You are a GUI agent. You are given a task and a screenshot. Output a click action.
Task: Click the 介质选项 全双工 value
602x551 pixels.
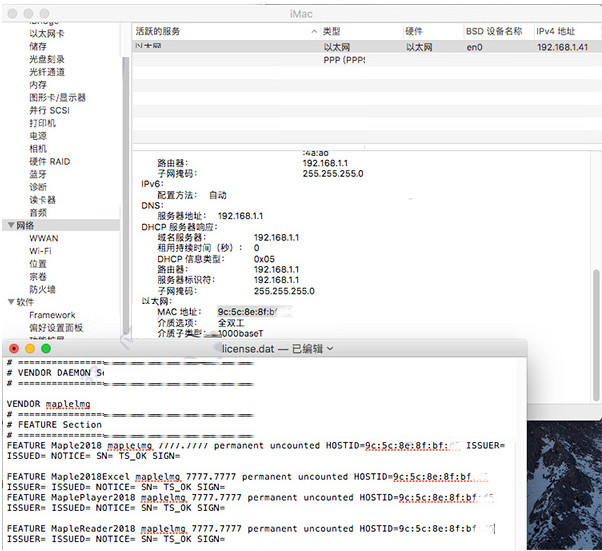[x=231, y=323]
